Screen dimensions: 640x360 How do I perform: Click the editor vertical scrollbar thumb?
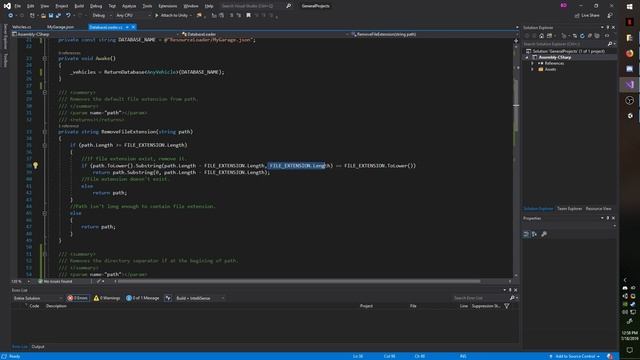[x=516, y=105]
